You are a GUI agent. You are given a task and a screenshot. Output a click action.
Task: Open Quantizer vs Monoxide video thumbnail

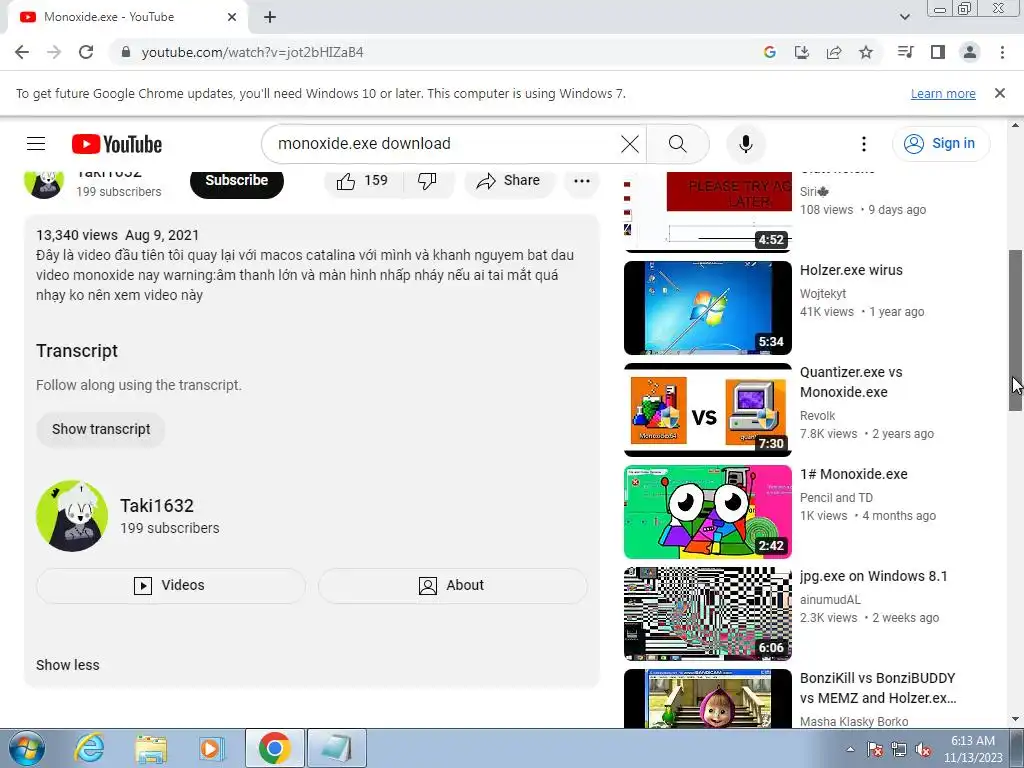pos(707,409)
